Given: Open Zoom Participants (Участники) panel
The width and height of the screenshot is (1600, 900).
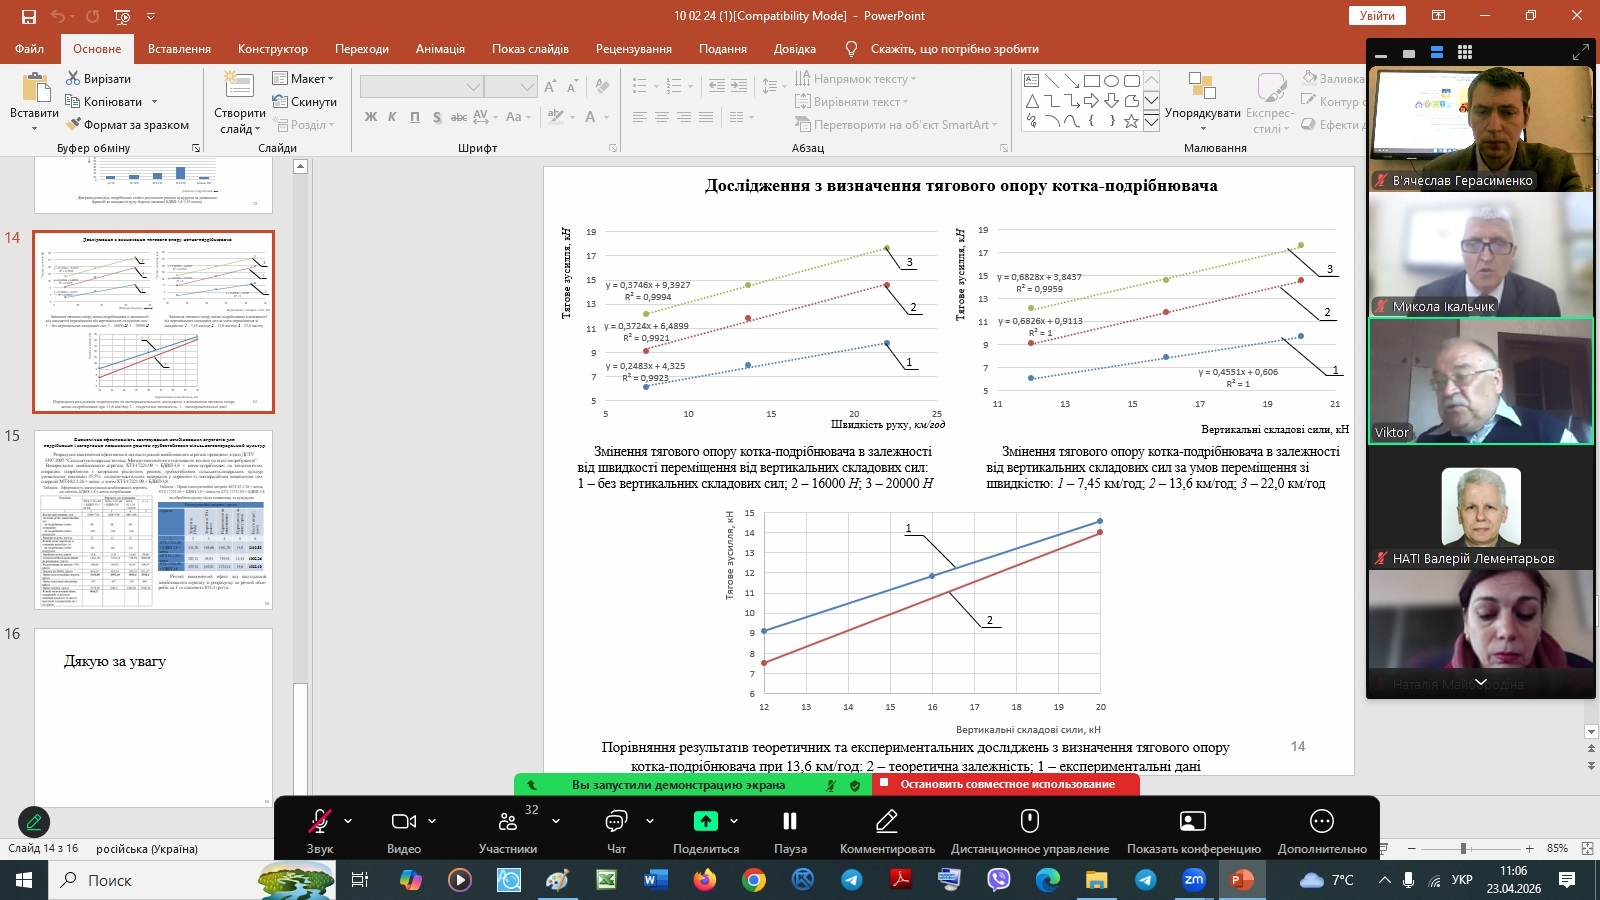Looking at the screenshot, I should point(508,821).
